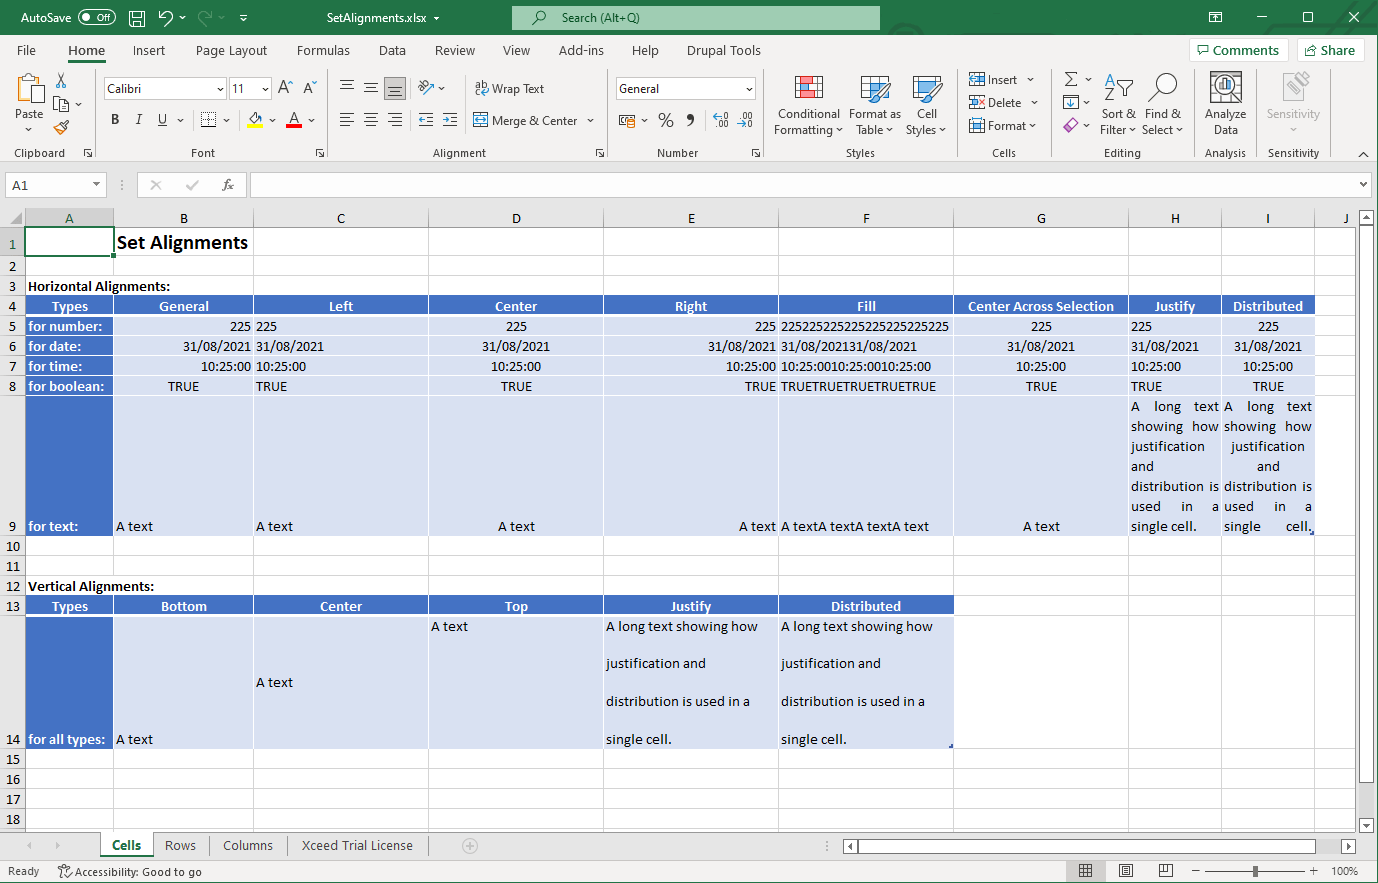Click Sort & Filter button
1378x883 pixels.
(1118, 104)
